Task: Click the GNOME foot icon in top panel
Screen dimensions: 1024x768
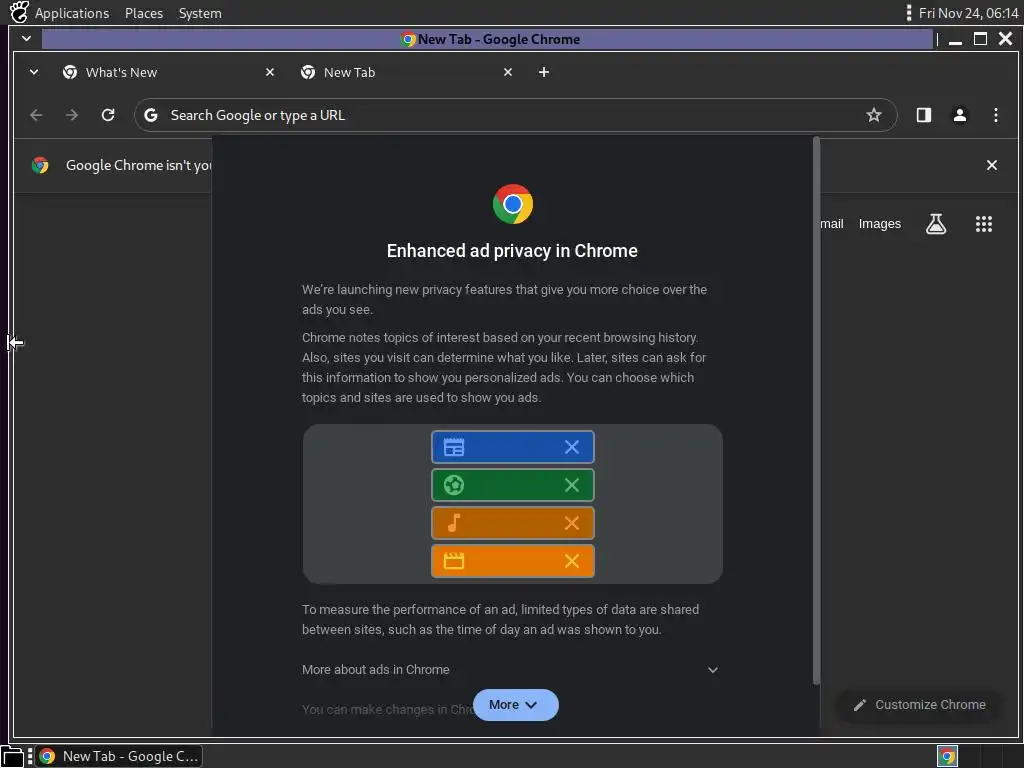Action: (19, 12)
